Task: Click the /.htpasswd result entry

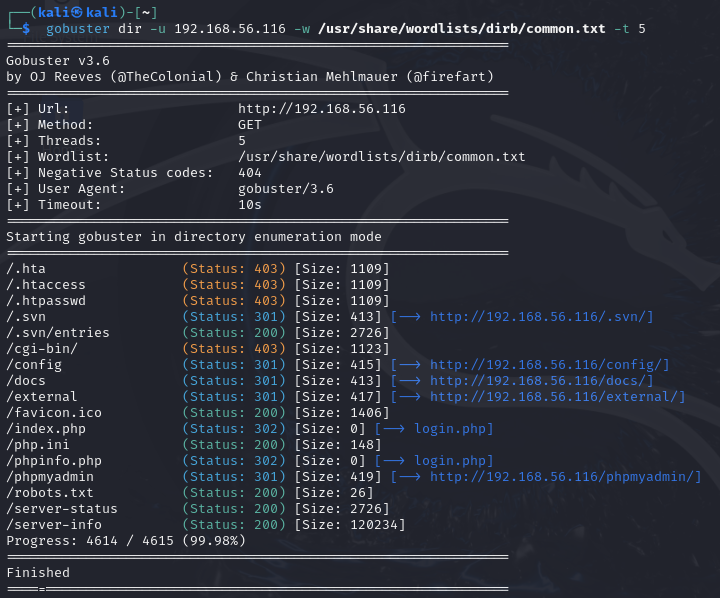Action: [46, 301]
